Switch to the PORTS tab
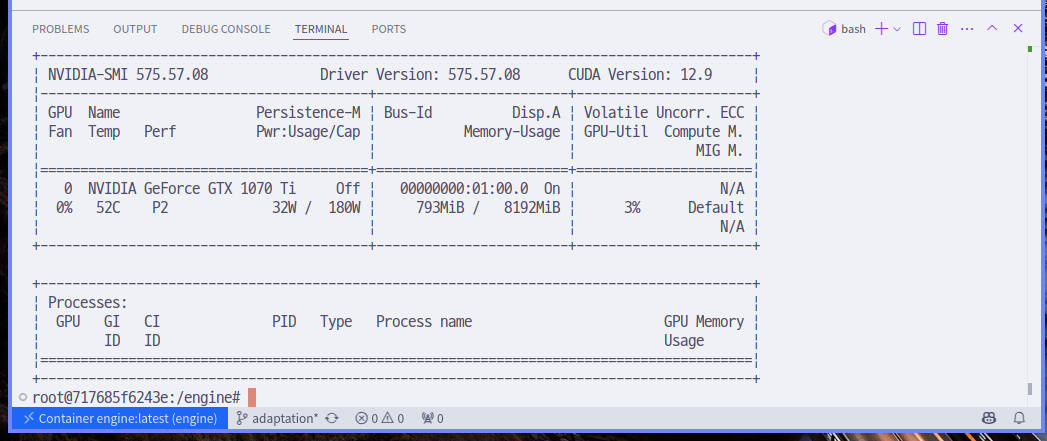Viewport: 1047px width, 441px height. 389,29
